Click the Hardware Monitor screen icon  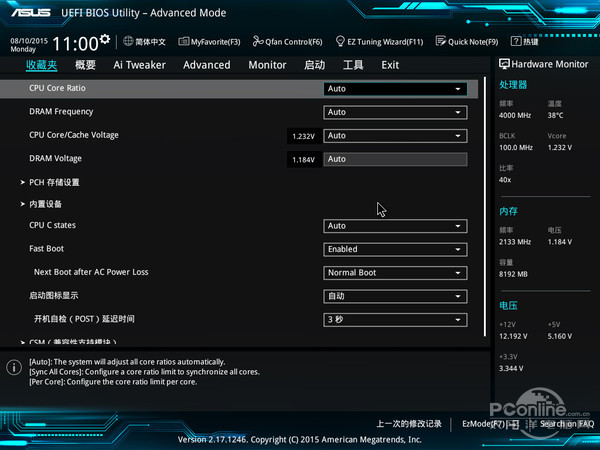coord(504,64)
